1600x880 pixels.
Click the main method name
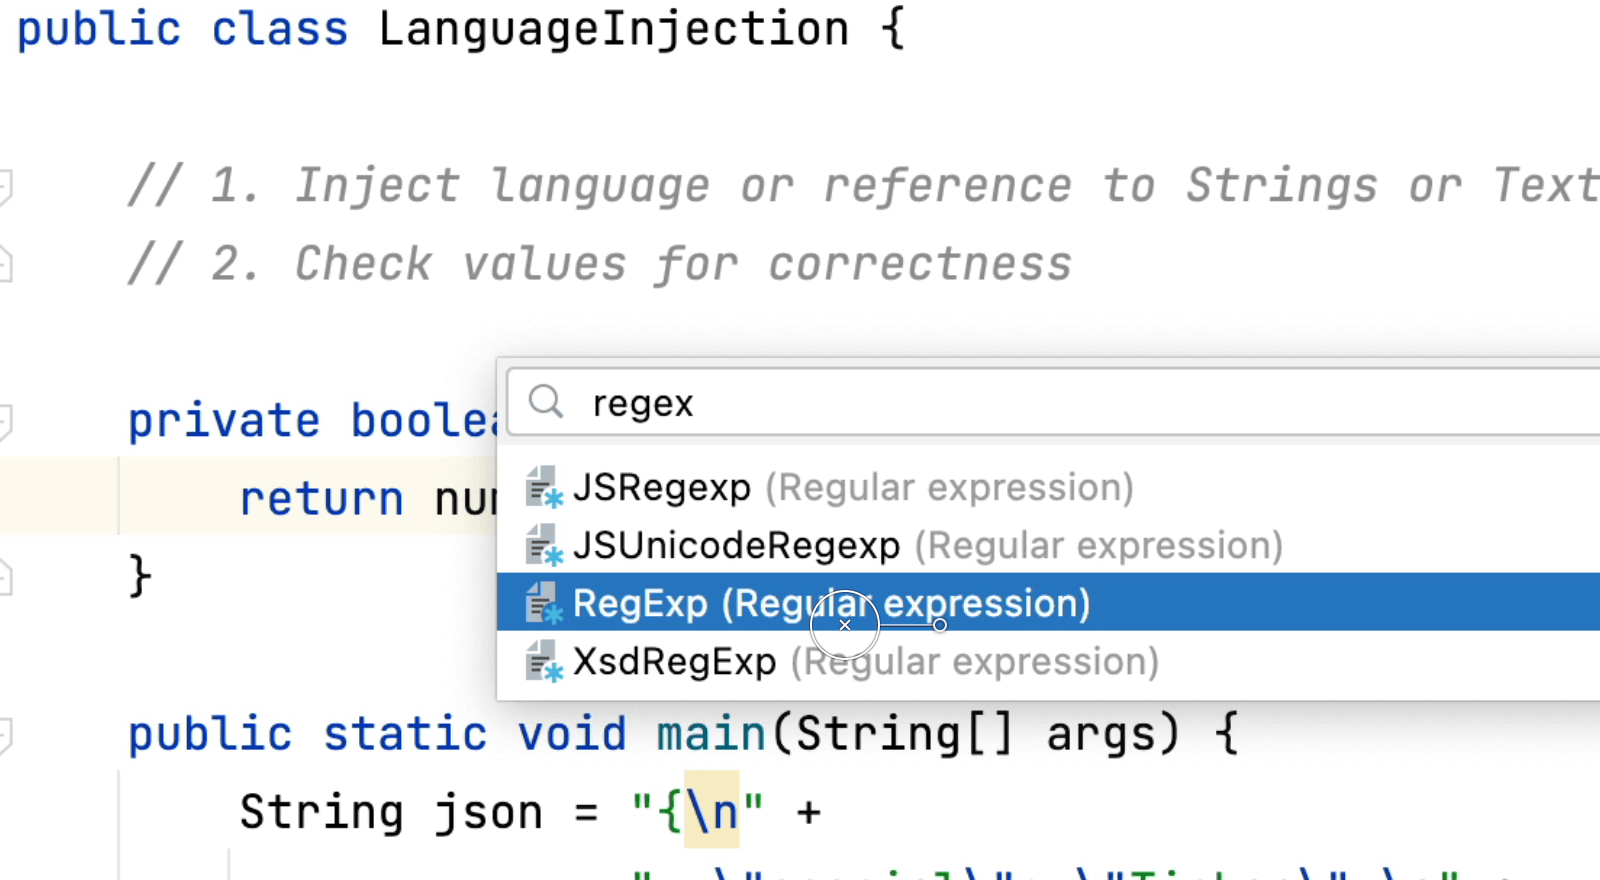pyautogui.click(x=710, y=735)
